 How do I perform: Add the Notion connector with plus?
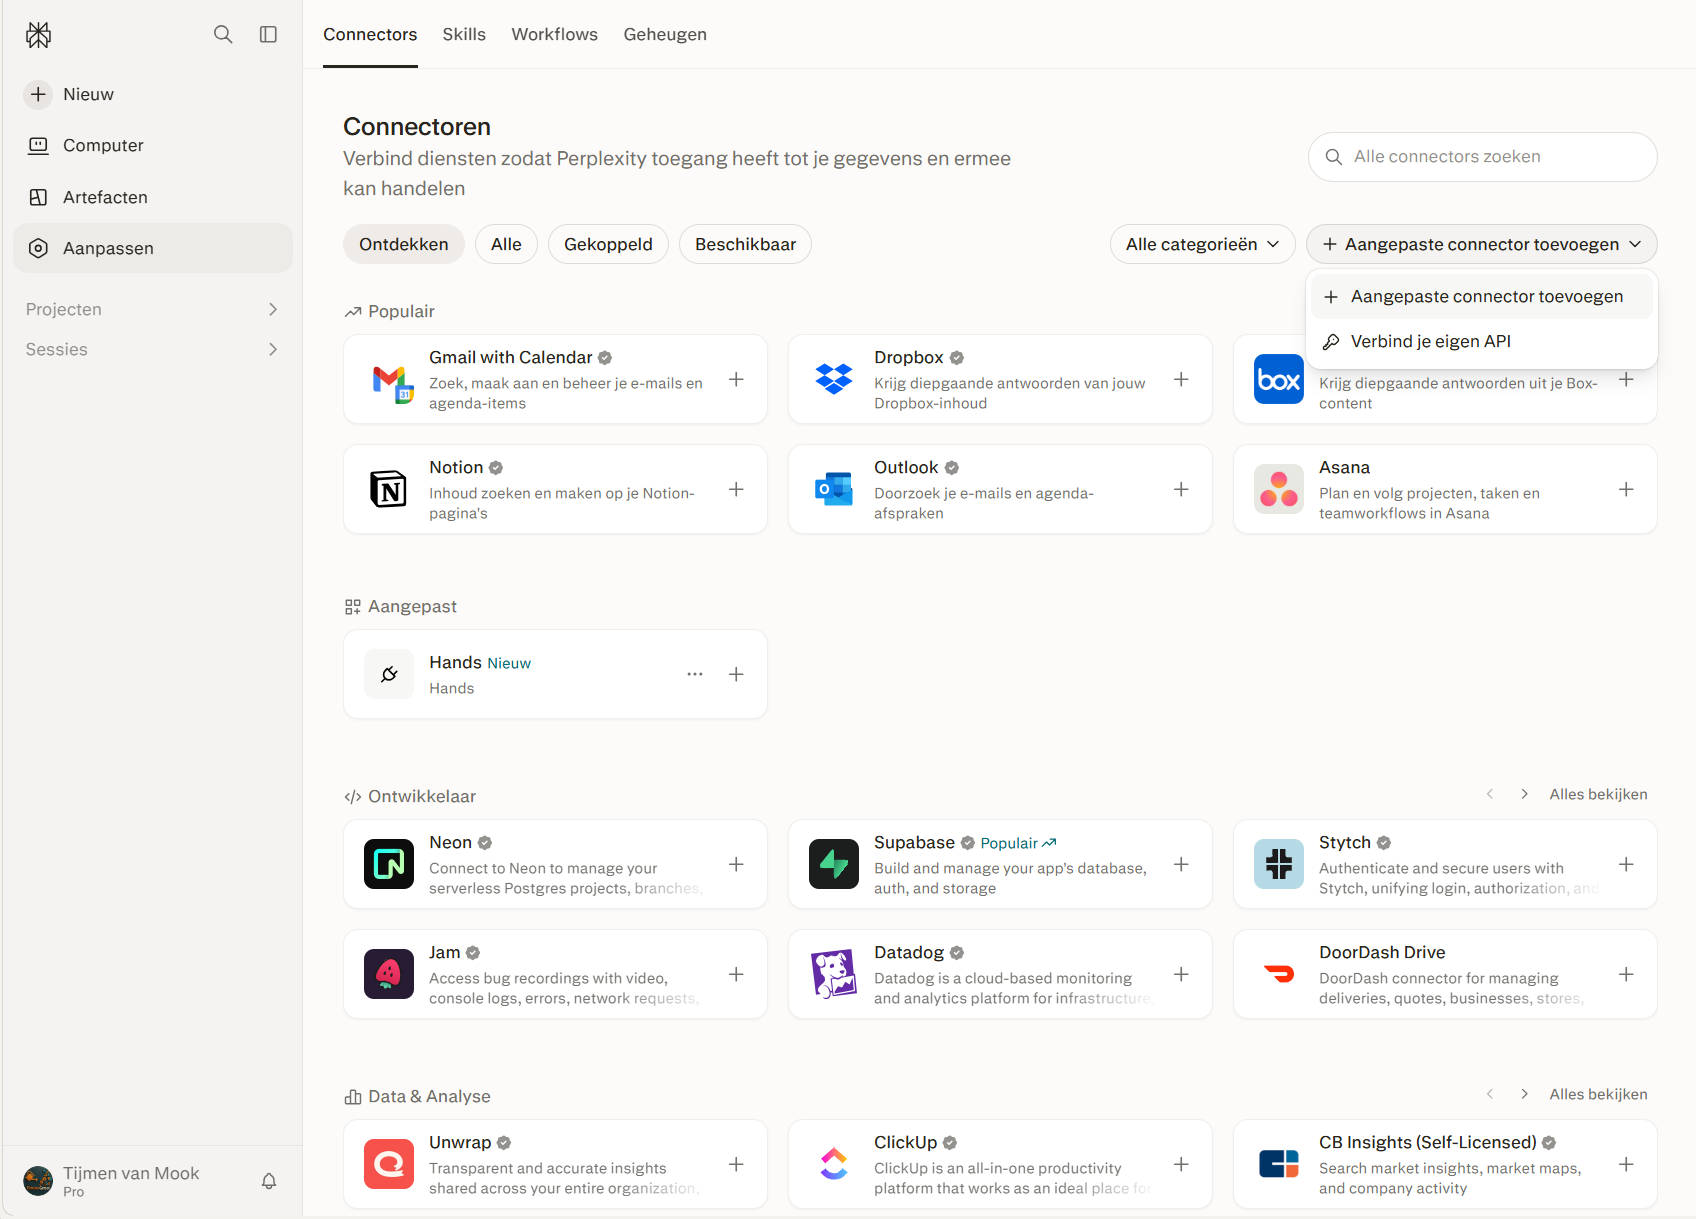[736, 489]
